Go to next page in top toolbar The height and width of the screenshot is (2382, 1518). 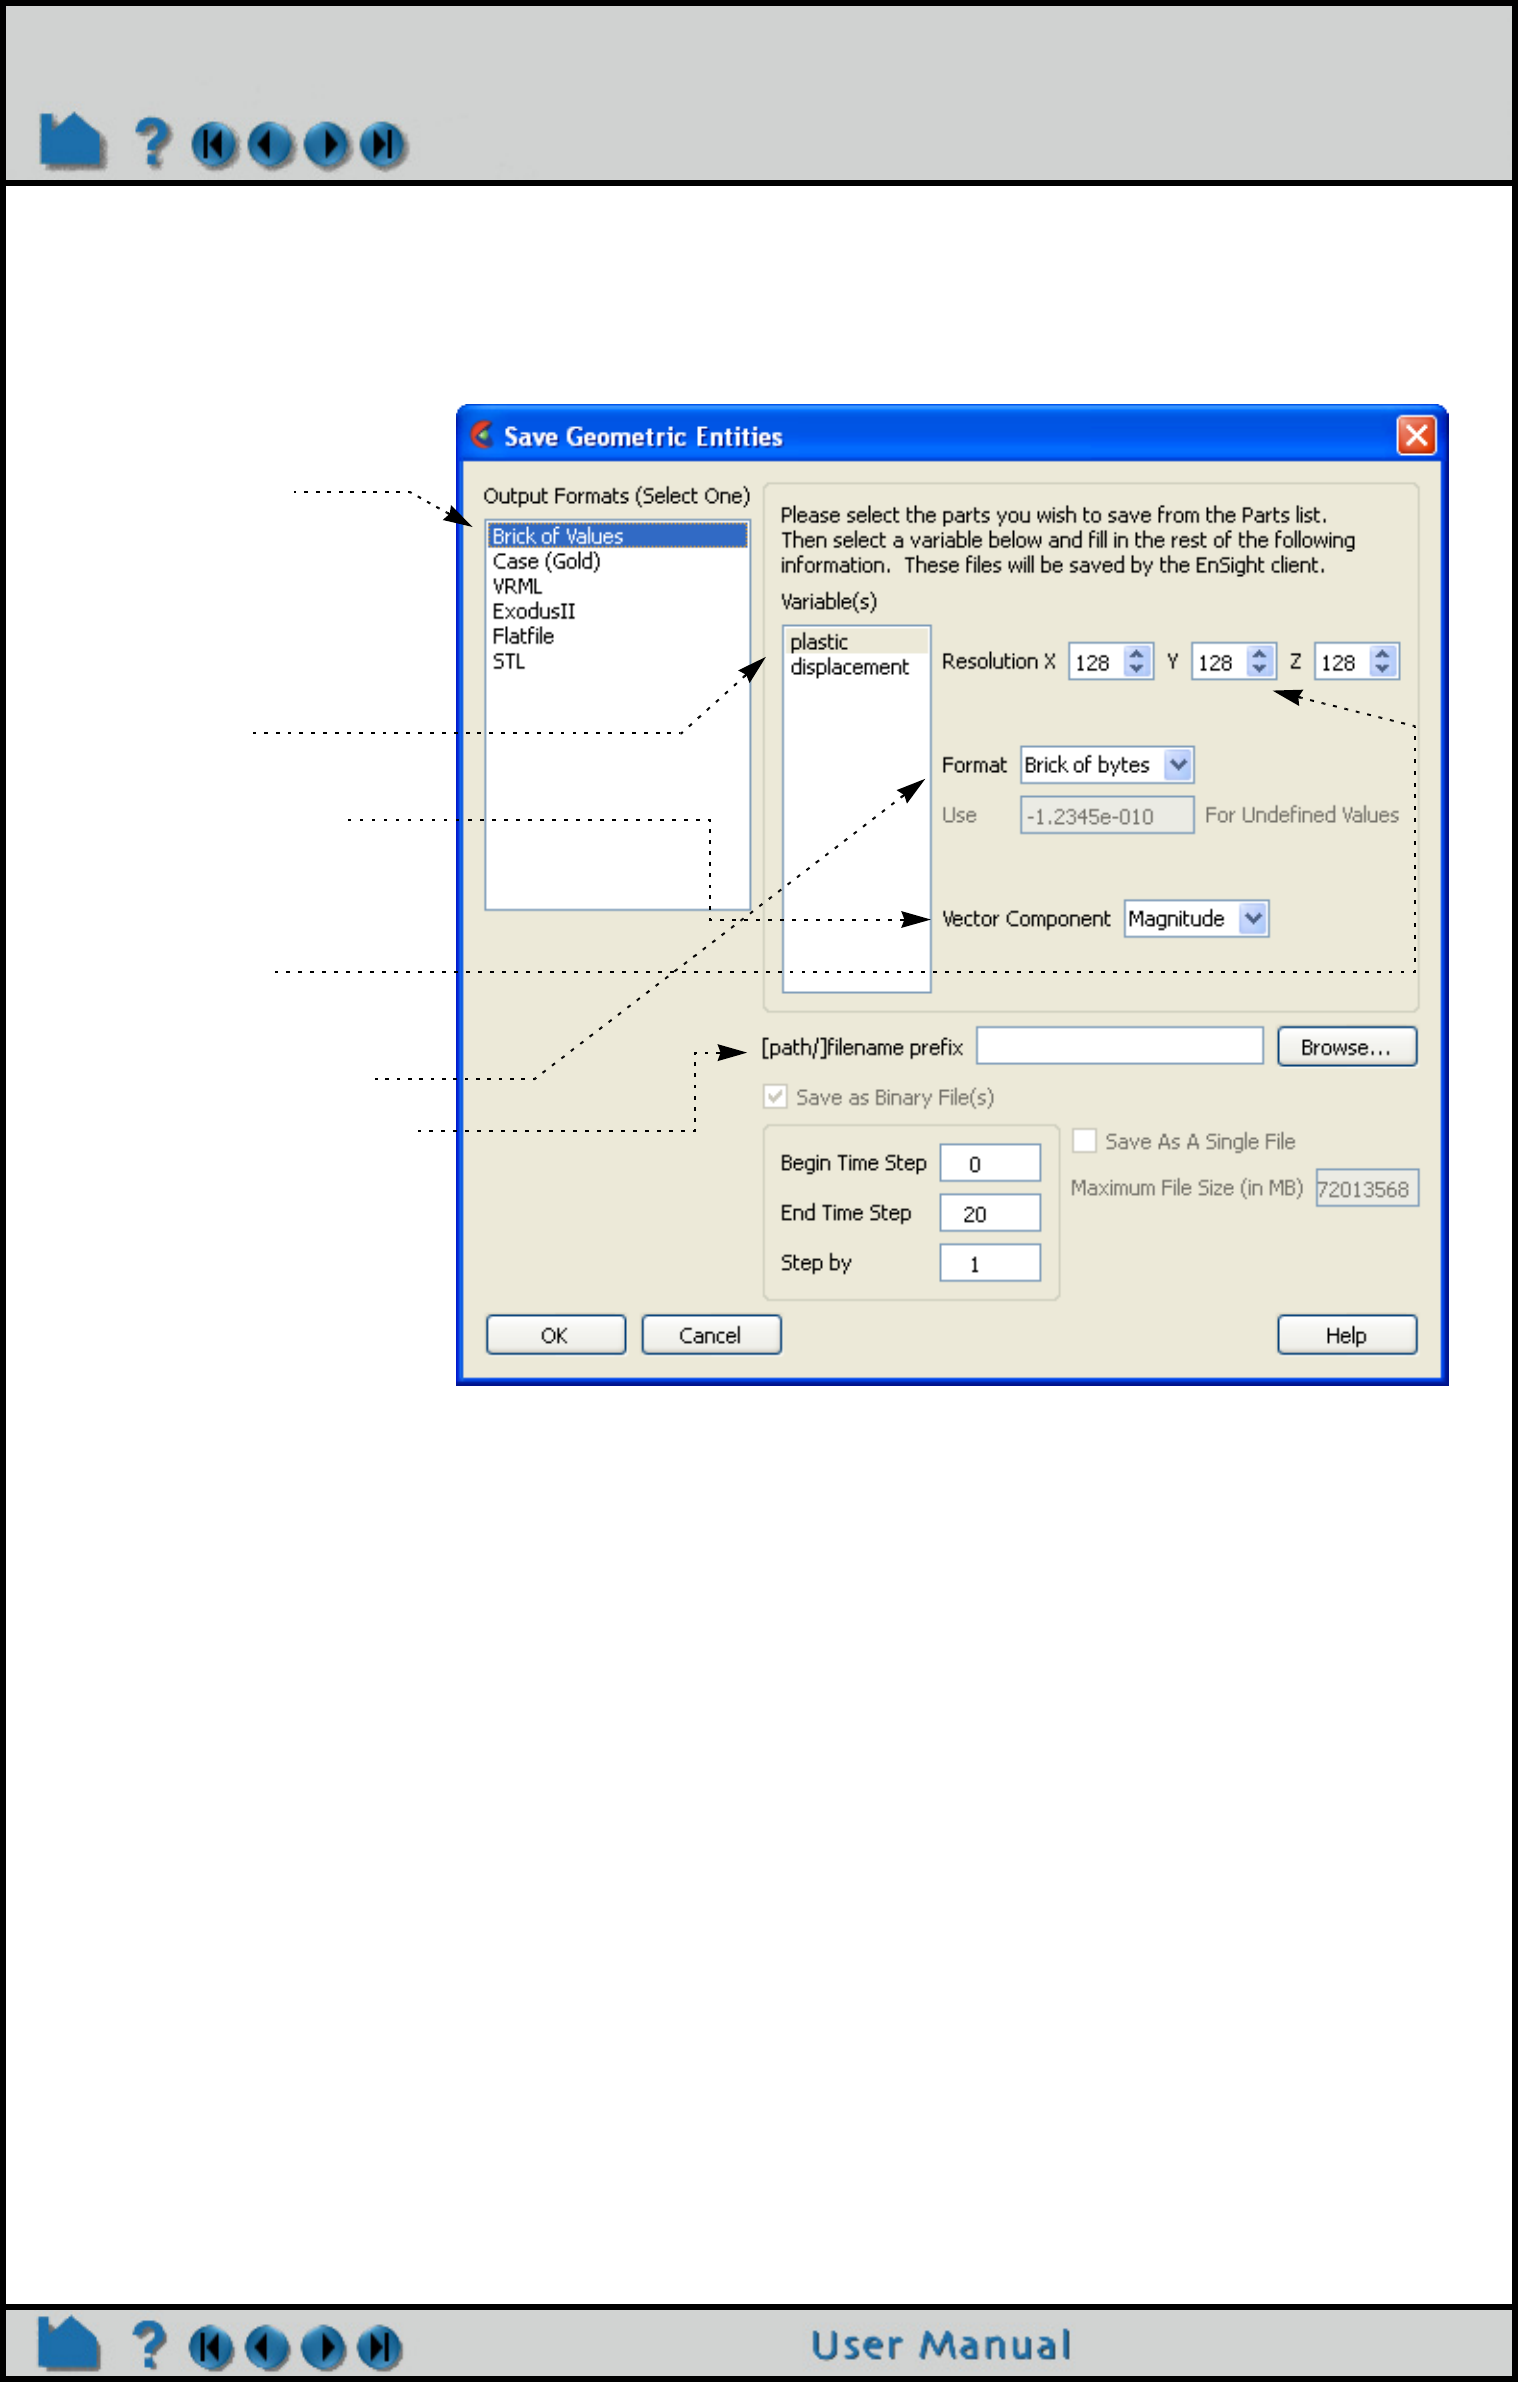327,145
